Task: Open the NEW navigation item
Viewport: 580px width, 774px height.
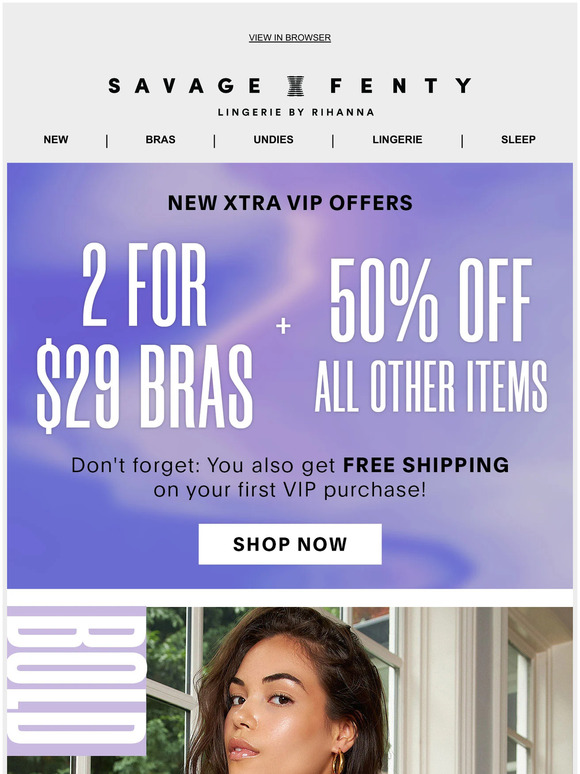Action: [56, 140]
